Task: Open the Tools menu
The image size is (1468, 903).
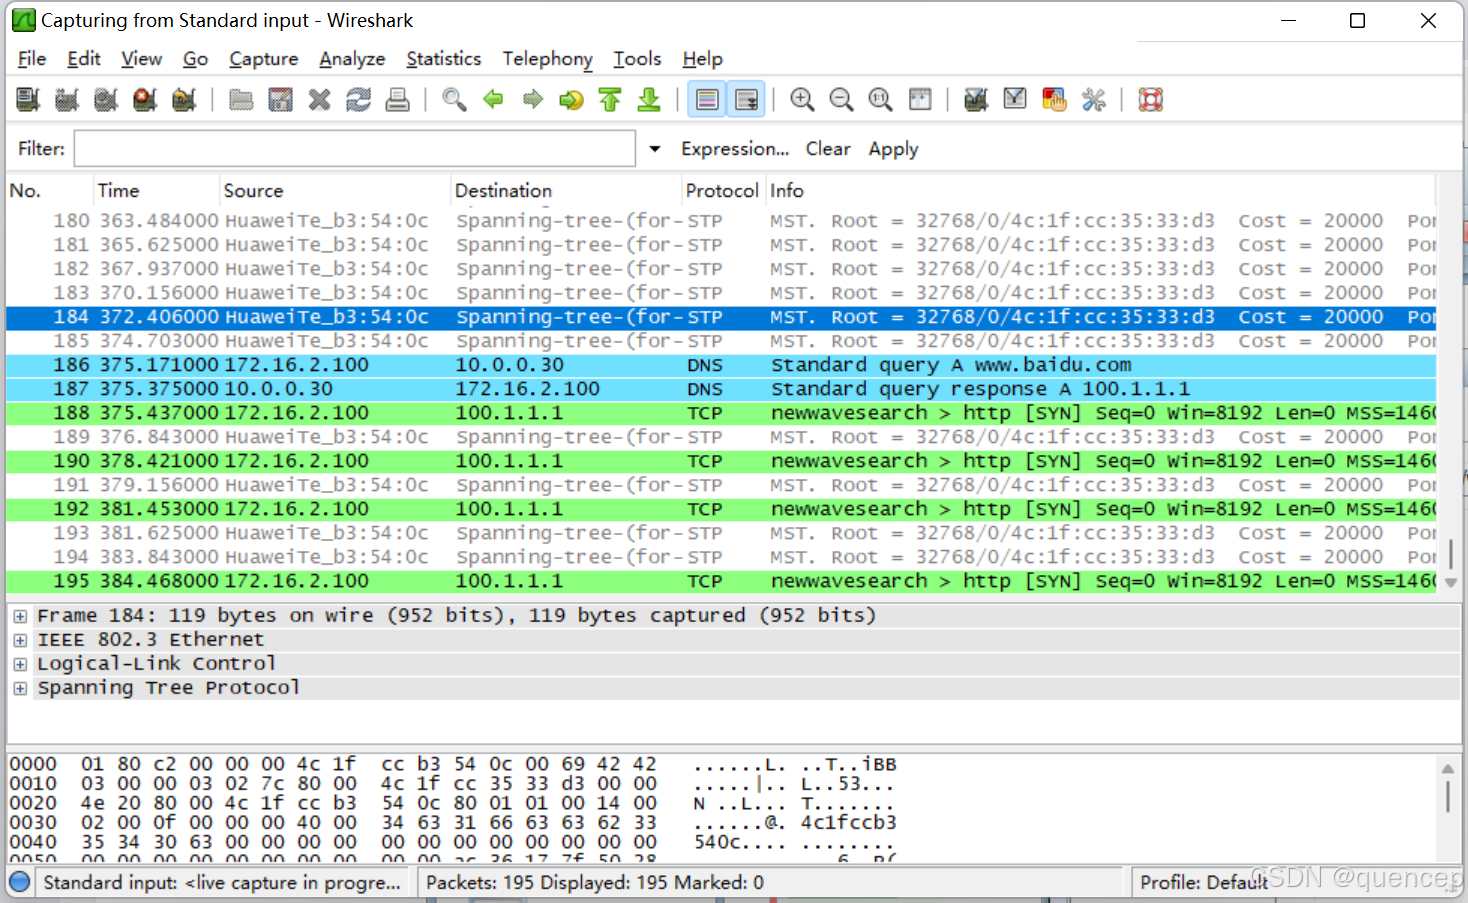Action: [637, 59]
